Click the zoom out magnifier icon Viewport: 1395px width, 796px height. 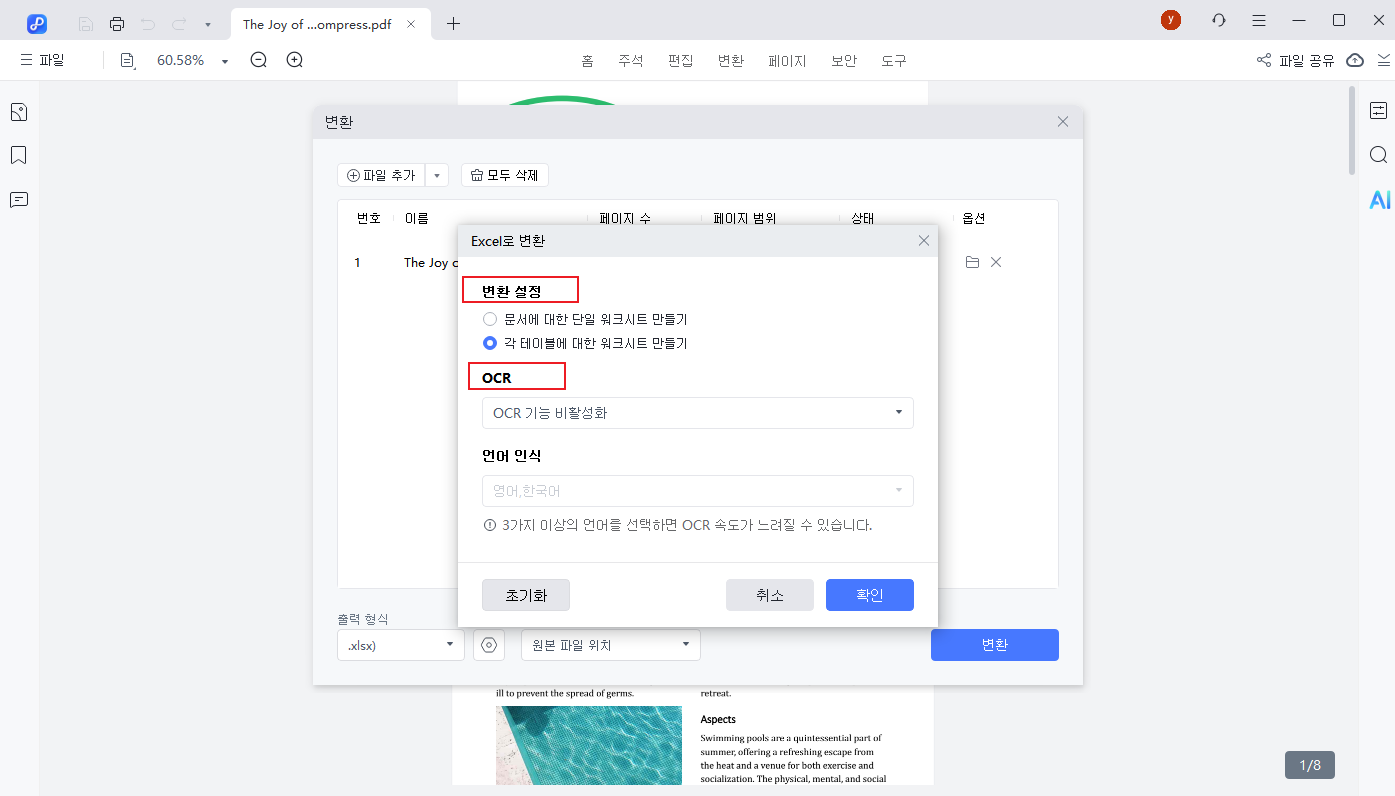(259, 60)
